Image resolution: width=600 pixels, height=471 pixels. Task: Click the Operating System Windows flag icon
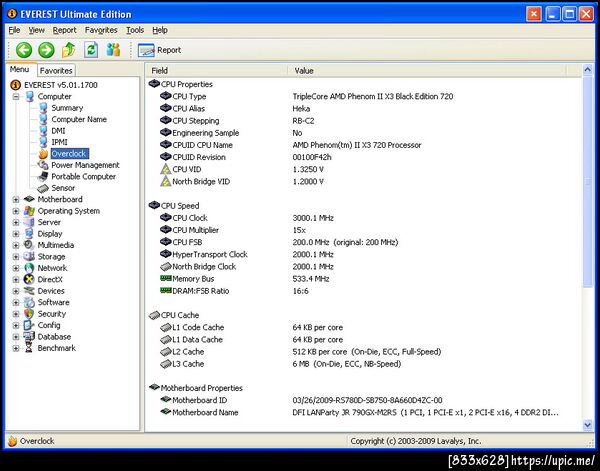pos(29,211)
